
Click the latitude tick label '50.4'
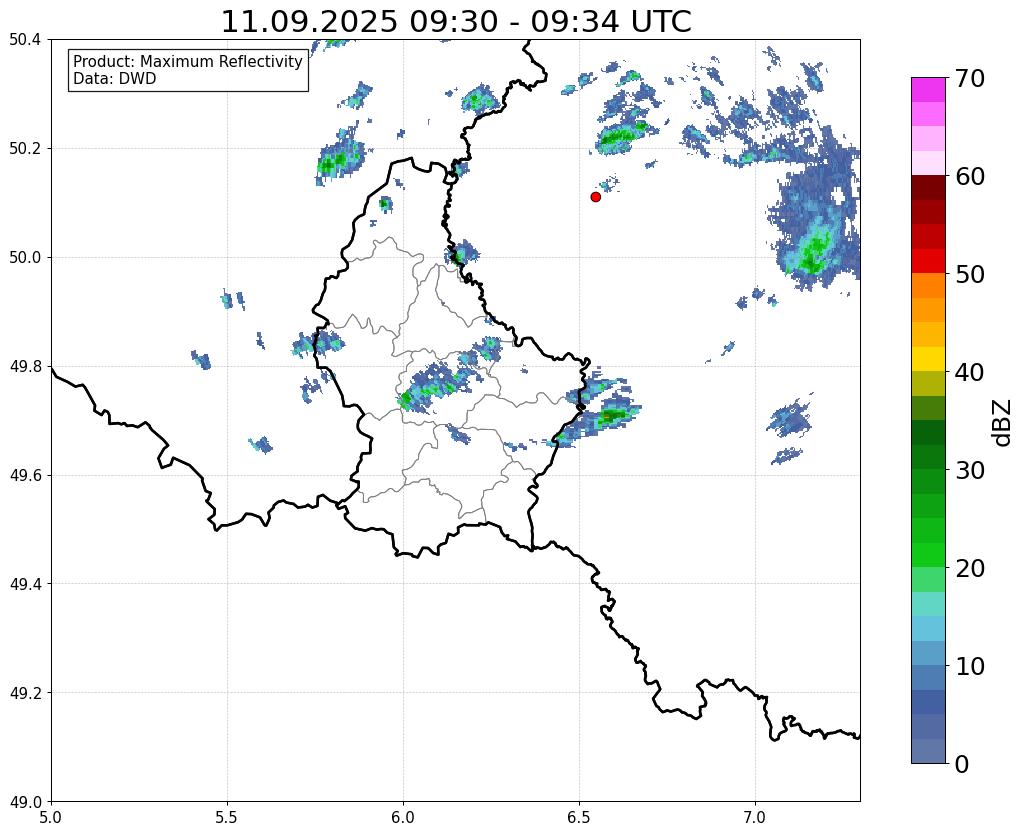[x=25, y=40]
